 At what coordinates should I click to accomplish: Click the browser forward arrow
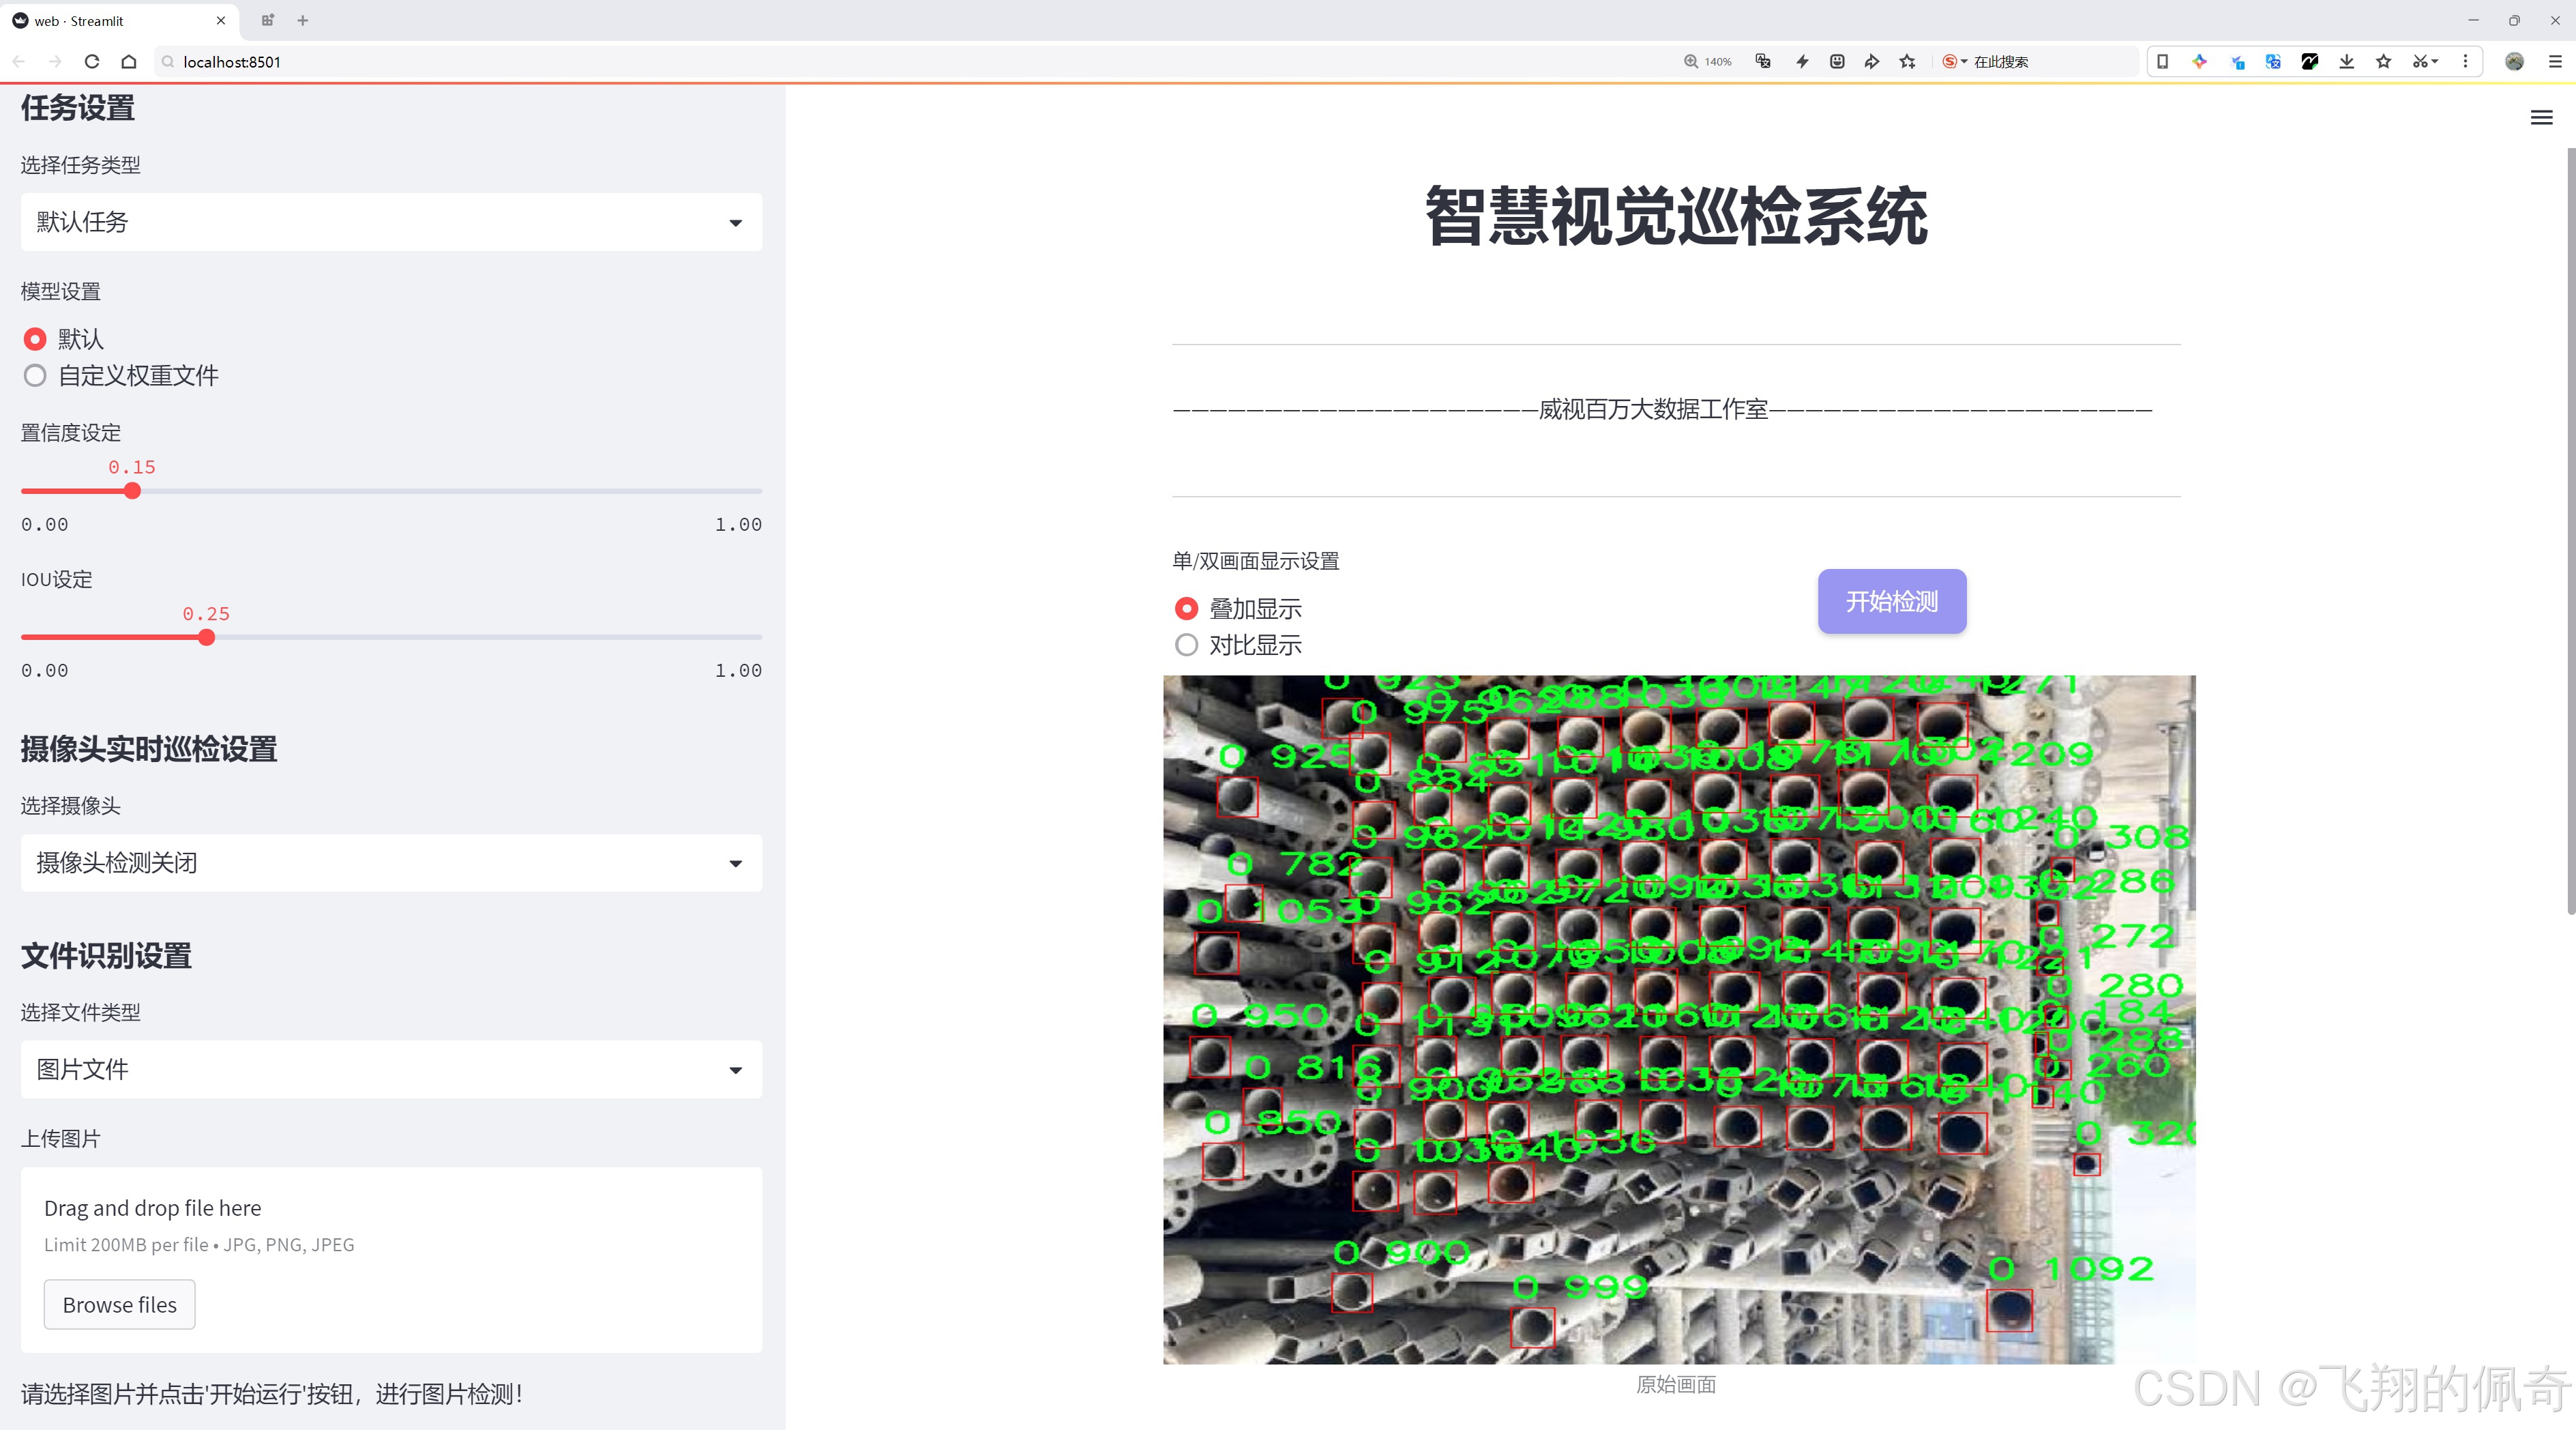[x=55, y=61]
